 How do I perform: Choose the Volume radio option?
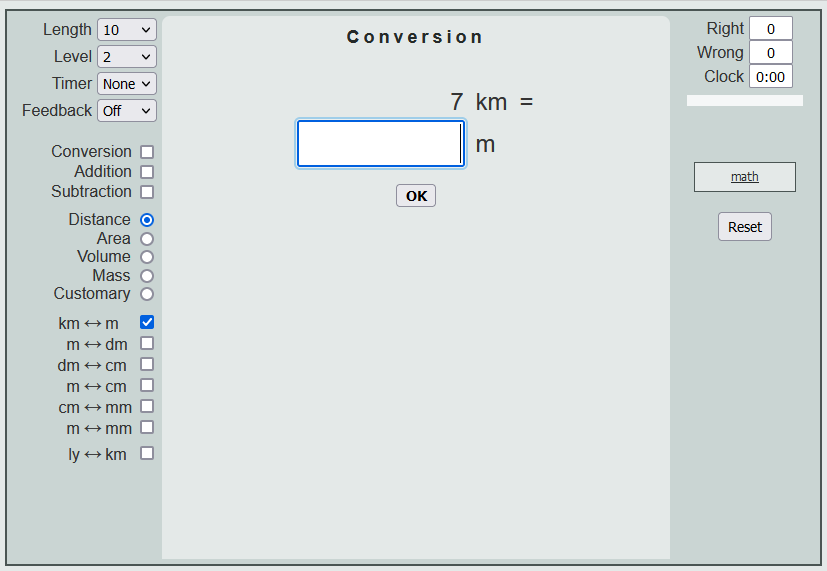147,257
